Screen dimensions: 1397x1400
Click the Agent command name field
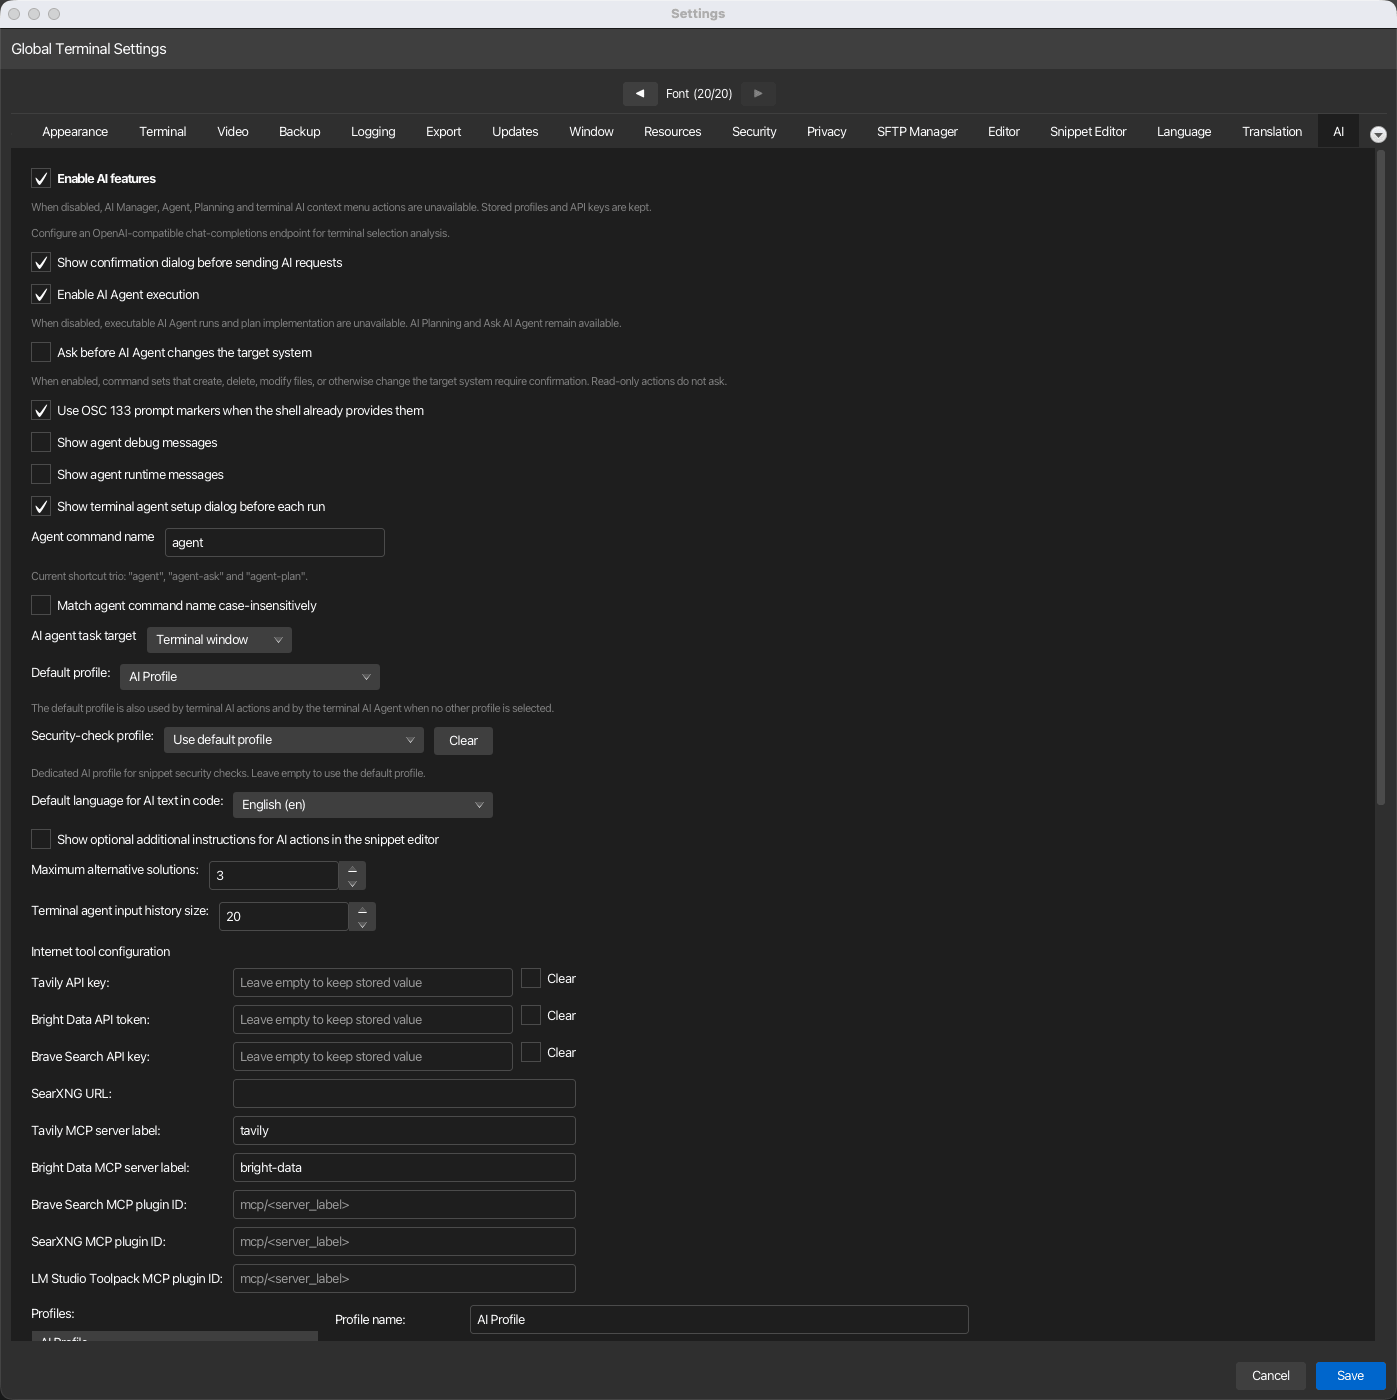[275, 543]
